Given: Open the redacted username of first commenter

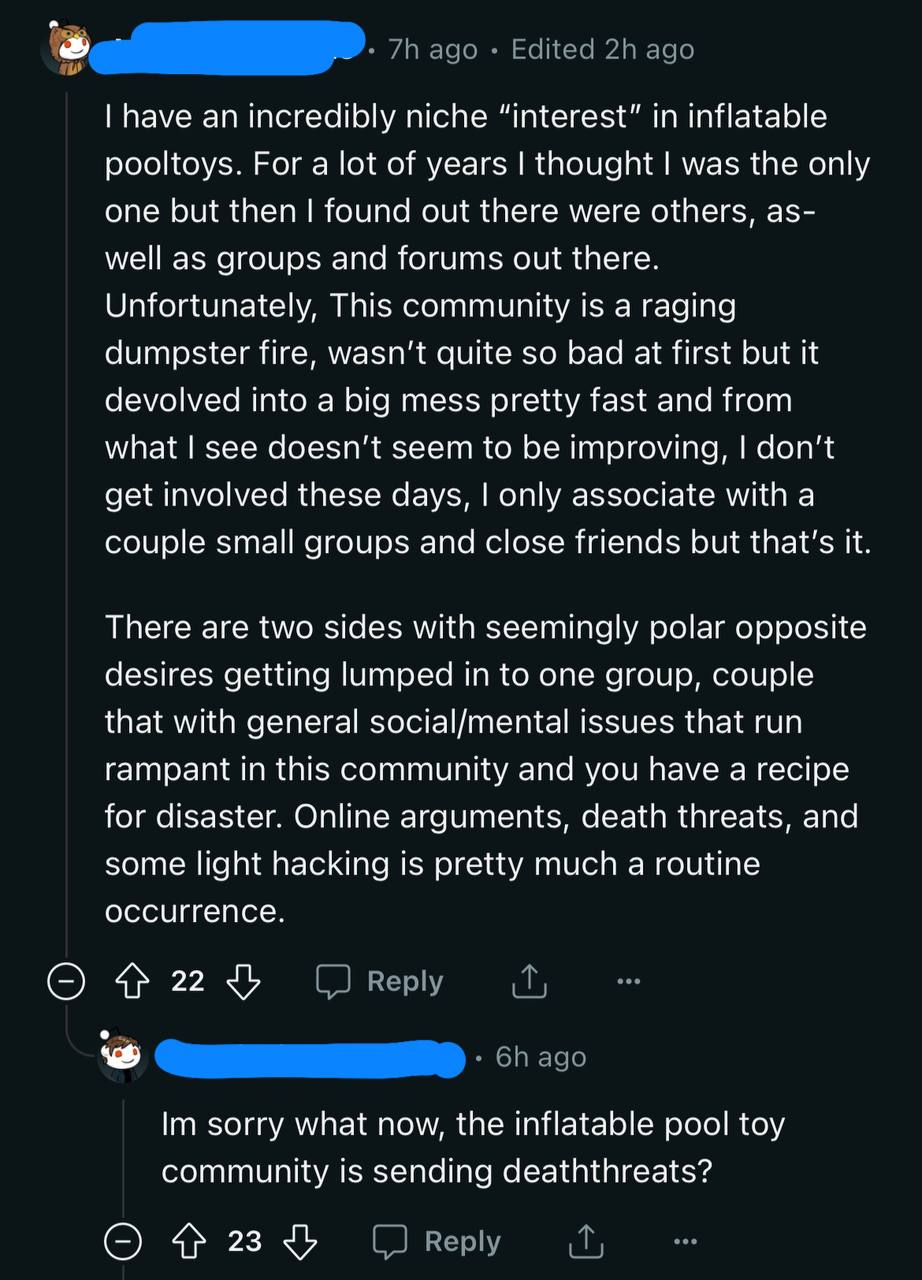Looking at the screenshot, I should pyautogui.click(x=228, y=47).
